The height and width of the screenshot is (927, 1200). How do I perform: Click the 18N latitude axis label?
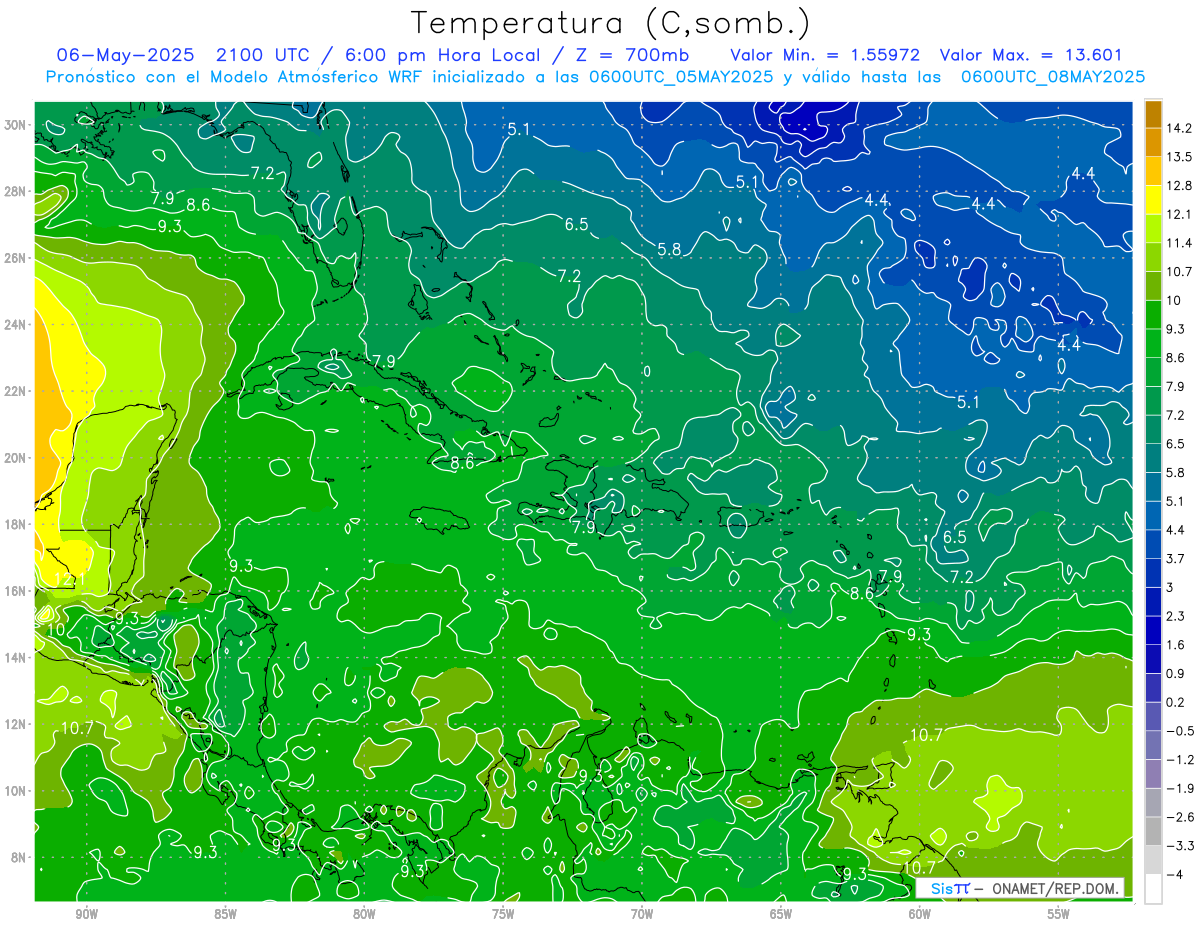(16, 524)
